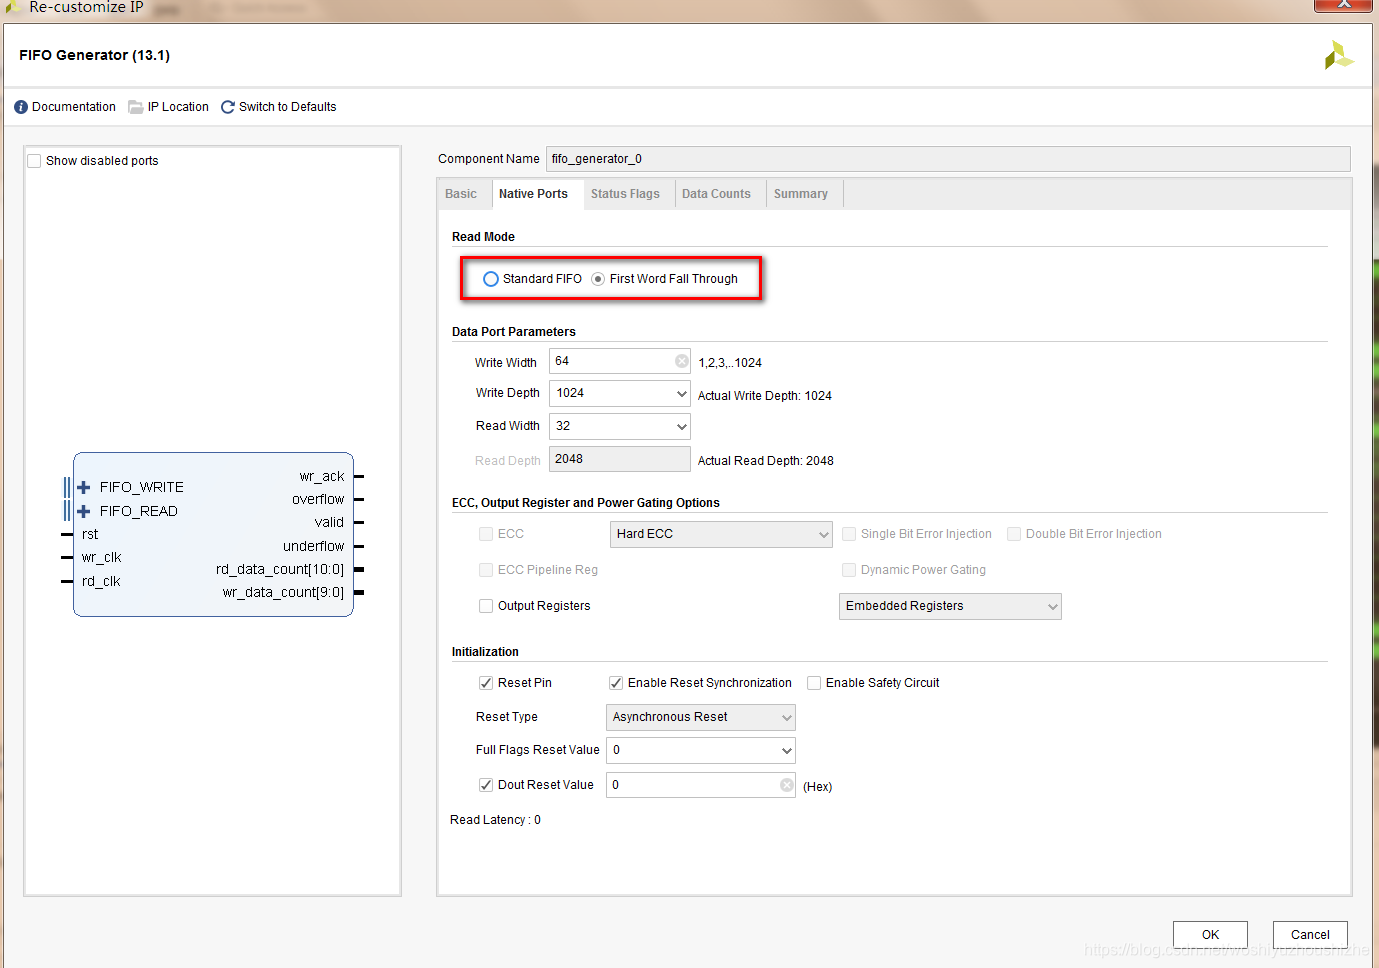Open the Embedded Registers dropdown

pos(950,606)
